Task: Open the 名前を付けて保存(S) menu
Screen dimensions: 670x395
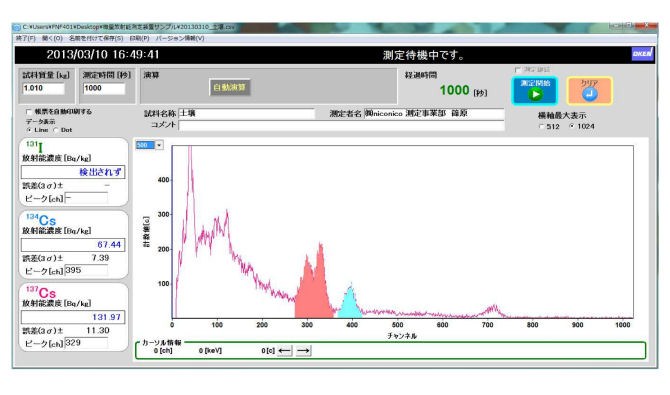Action: [96, 38]
